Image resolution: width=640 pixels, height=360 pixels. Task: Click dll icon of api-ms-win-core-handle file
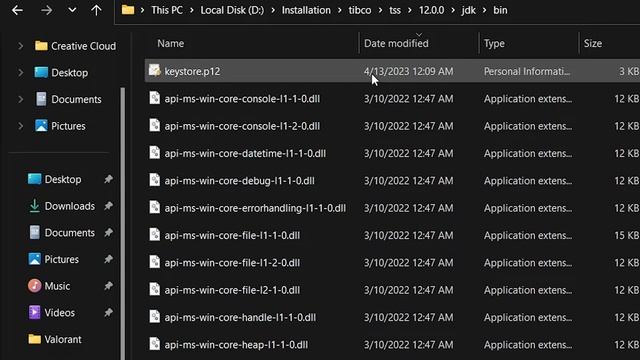154,317
